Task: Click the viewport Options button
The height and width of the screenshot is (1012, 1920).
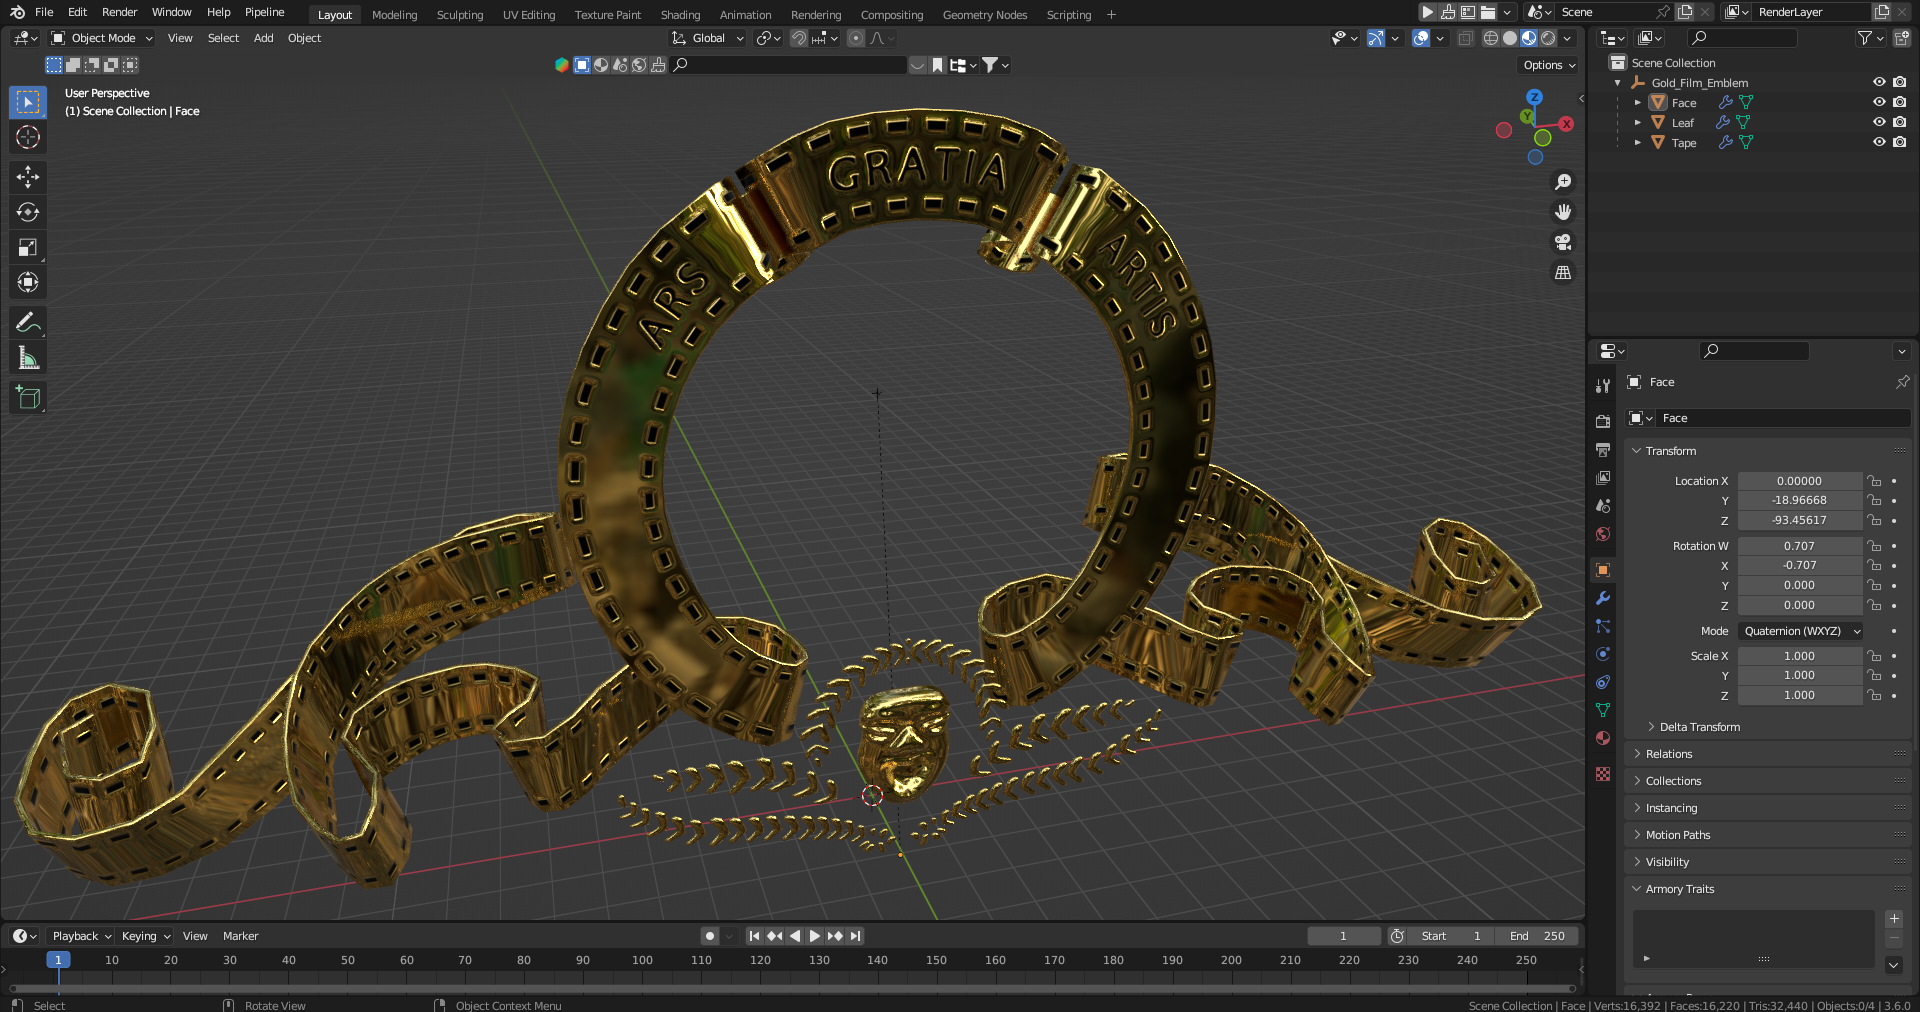Action: (x=1548, y=65)
